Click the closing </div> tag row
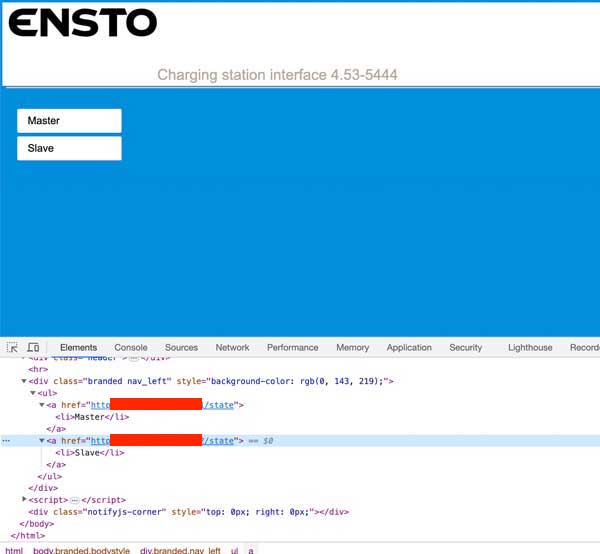The width and height of the screenshot is (600, 554). [x=43, y=488]
